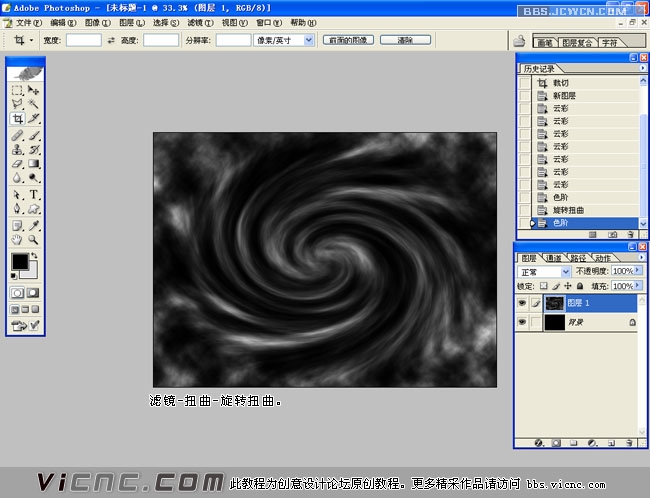Select the Dodge tool
The height and width of the screenshot is (498, 650).
click(34, 178)
